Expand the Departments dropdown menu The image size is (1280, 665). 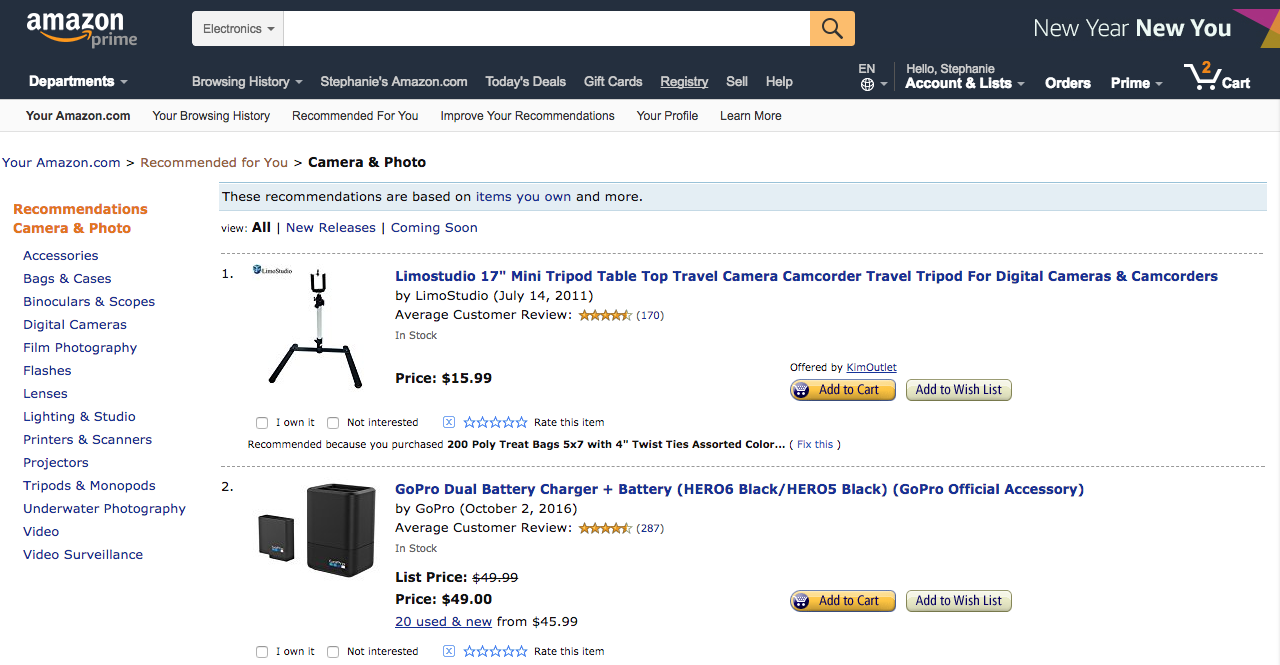[x=78, y=82]
